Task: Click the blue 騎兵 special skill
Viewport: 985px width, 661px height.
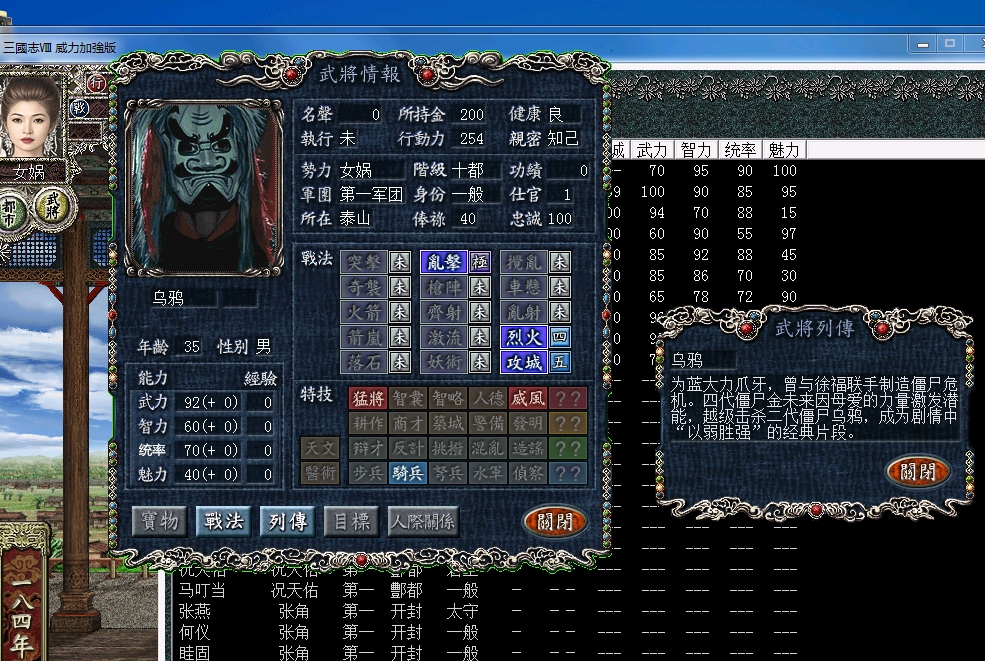Action: (408, 473)
